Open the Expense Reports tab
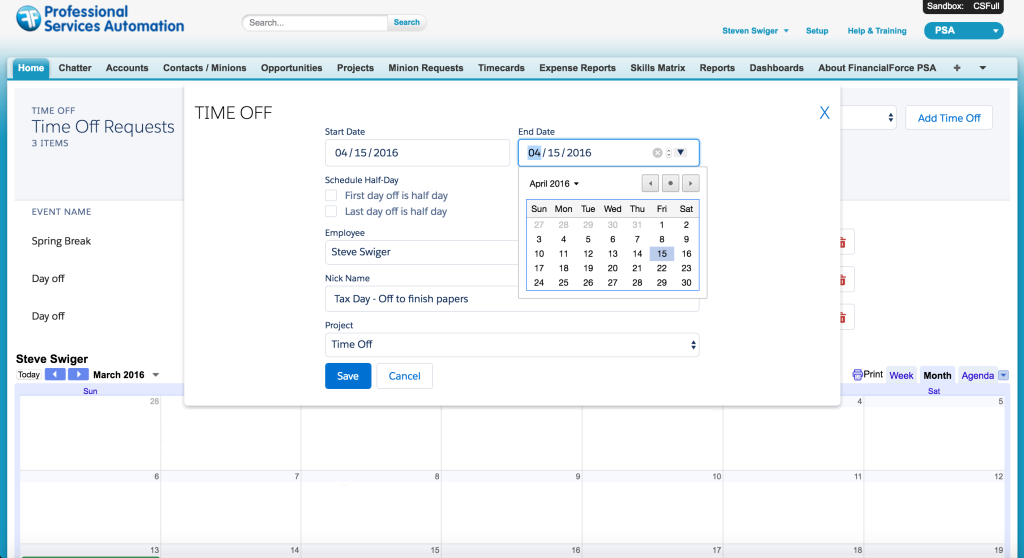The image size is (1024, 558). point(577,68)
